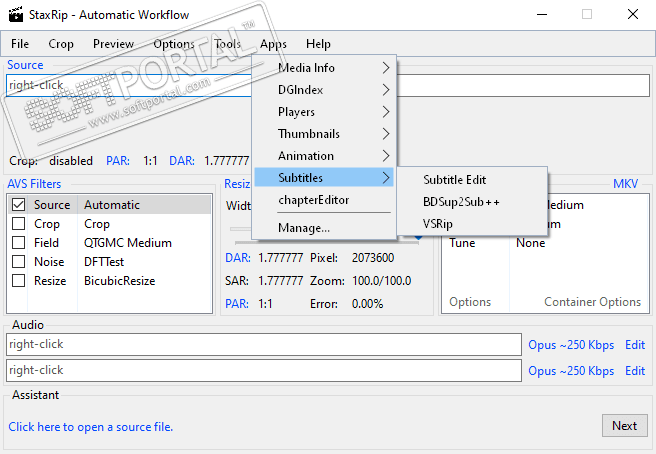Image resolution: width=656 pixels, height=454 pixels.
Task: Enable the Noise filter checkbox
Action: (x=18, y=262)
